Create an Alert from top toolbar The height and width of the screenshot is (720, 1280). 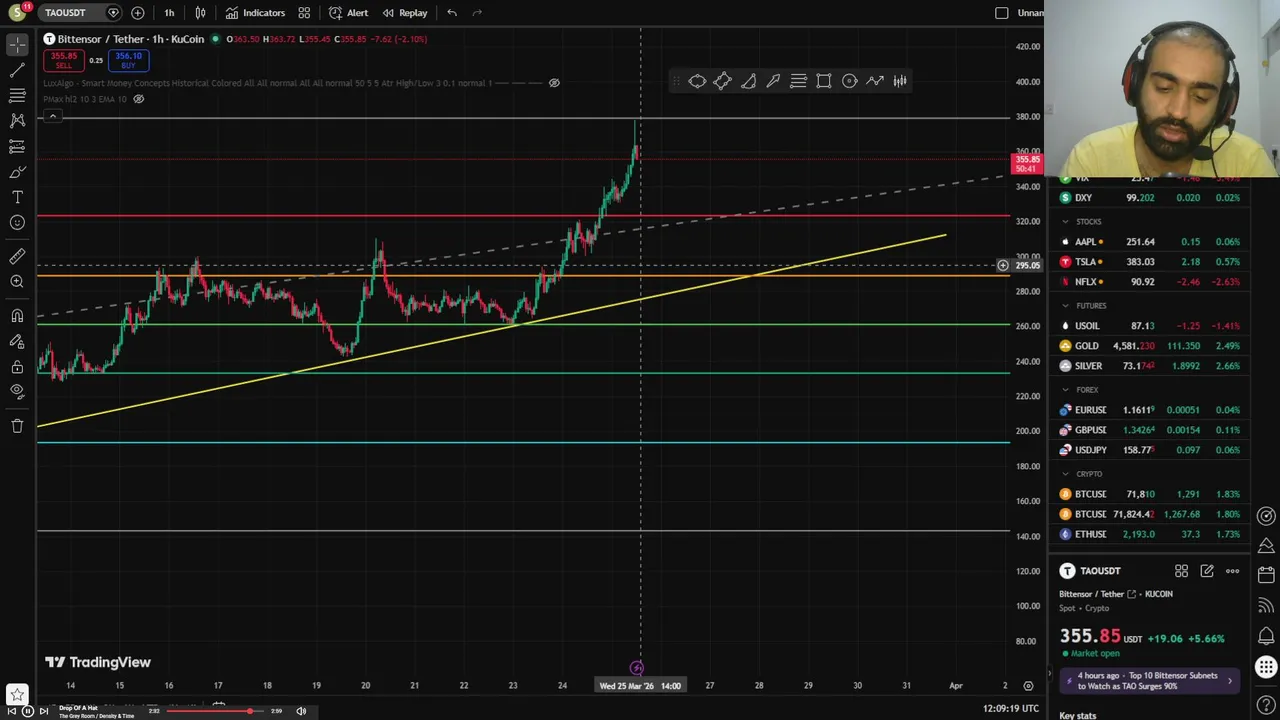click(x=349, y=13)
